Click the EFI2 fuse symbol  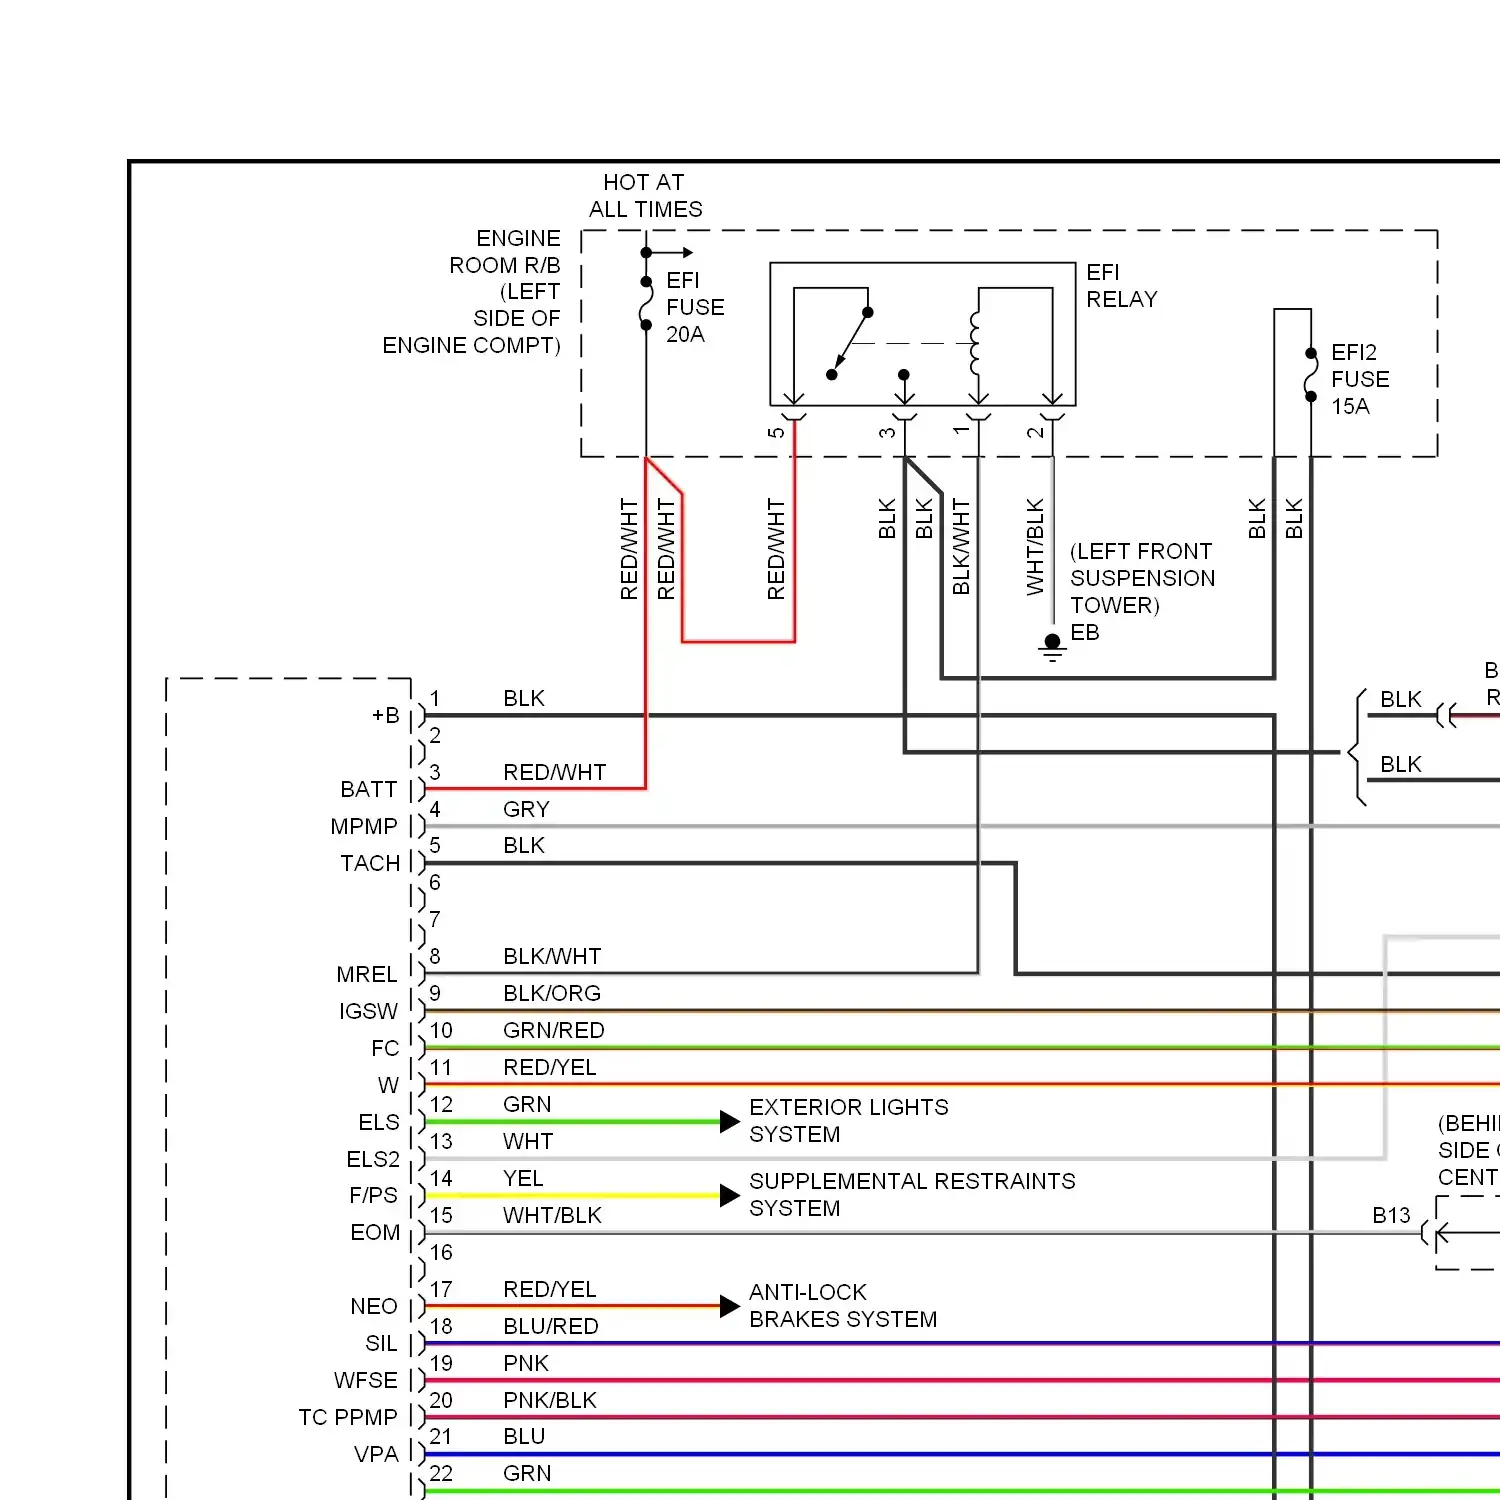click(1311, 375)
